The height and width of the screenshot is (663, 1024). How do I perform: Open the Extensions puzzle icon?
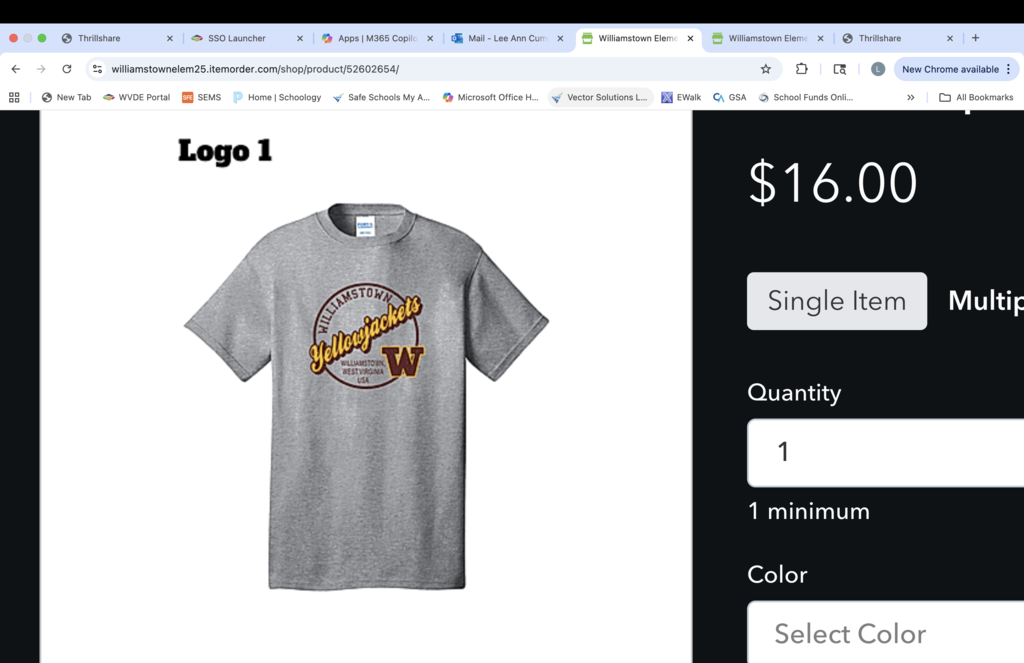pyautogui.click(x=802, y=69)
